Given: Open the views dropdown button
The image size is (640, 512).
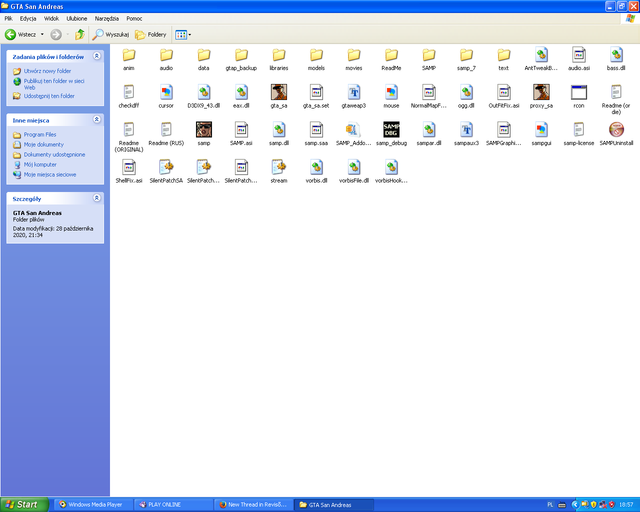Looking at the screenshot, I should point(183,35).
